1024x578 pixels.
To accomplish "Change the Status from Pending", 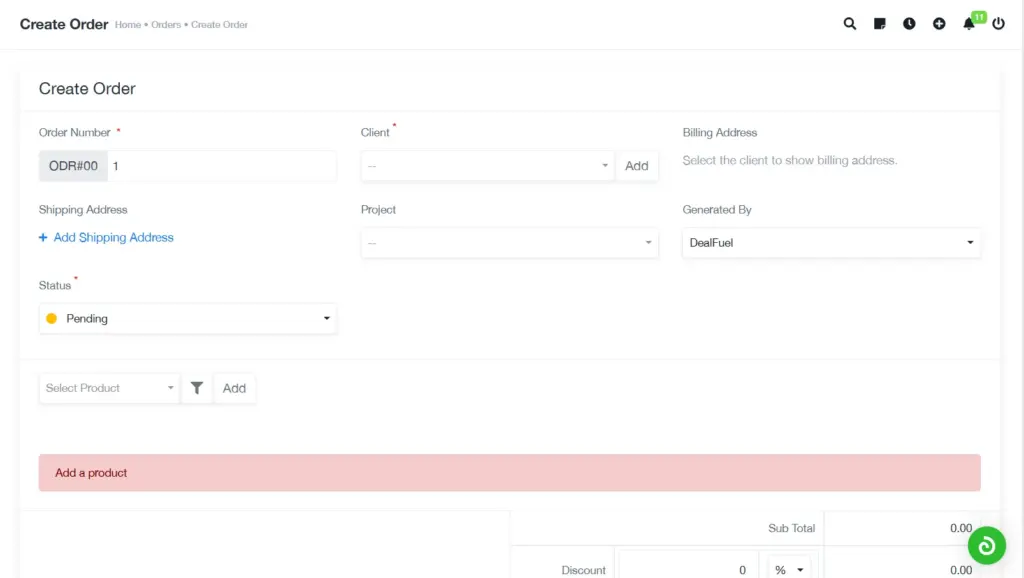I will (x=187, y=318).
